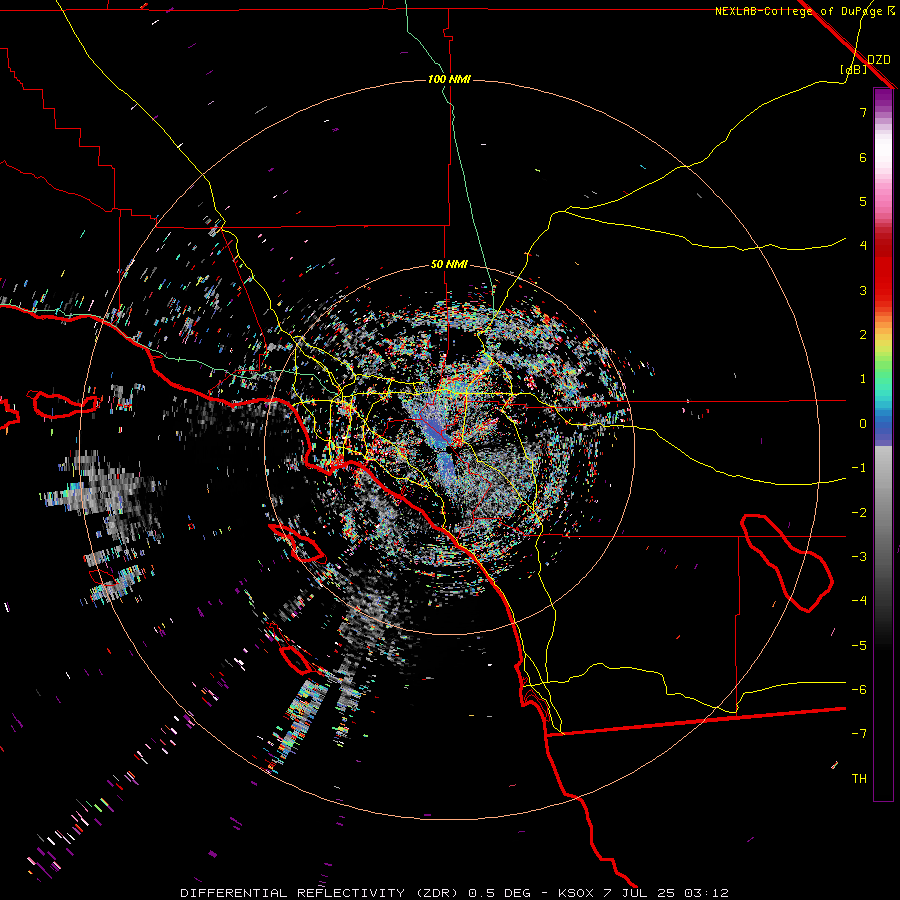Image resolution: width=900 pixels, height=900 pixels.
Task: Click the bottom Differential Reflectivity caption text
Action: click(x=454, y=893)
